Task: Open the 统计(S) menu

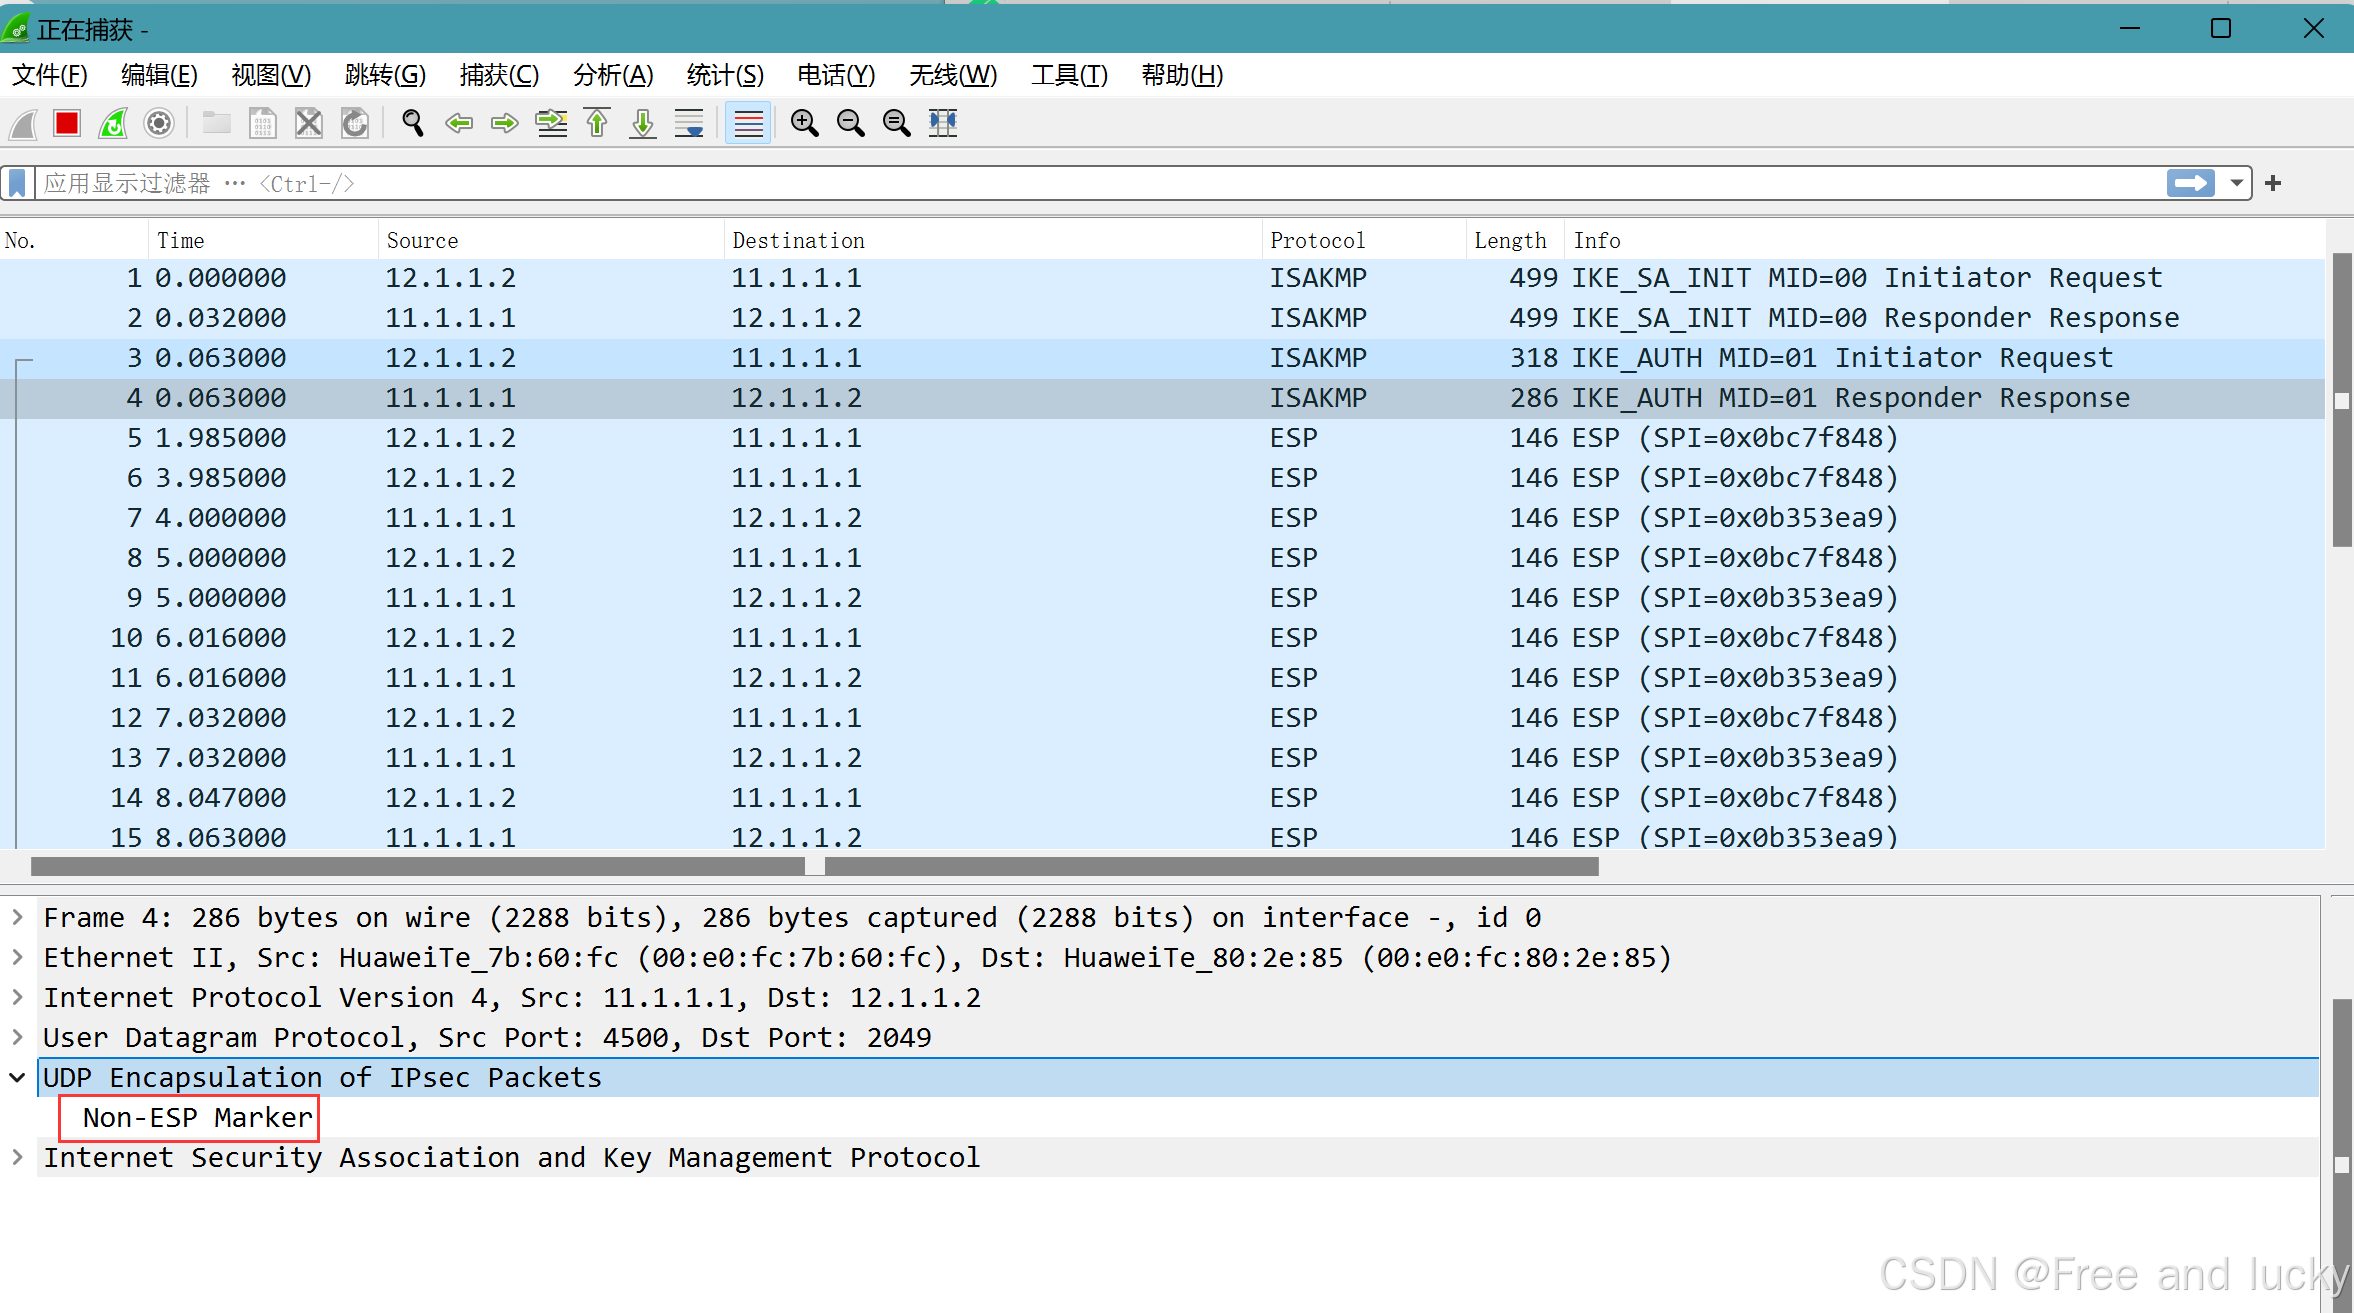Action: pyautogui.click(x=725, y=75)
